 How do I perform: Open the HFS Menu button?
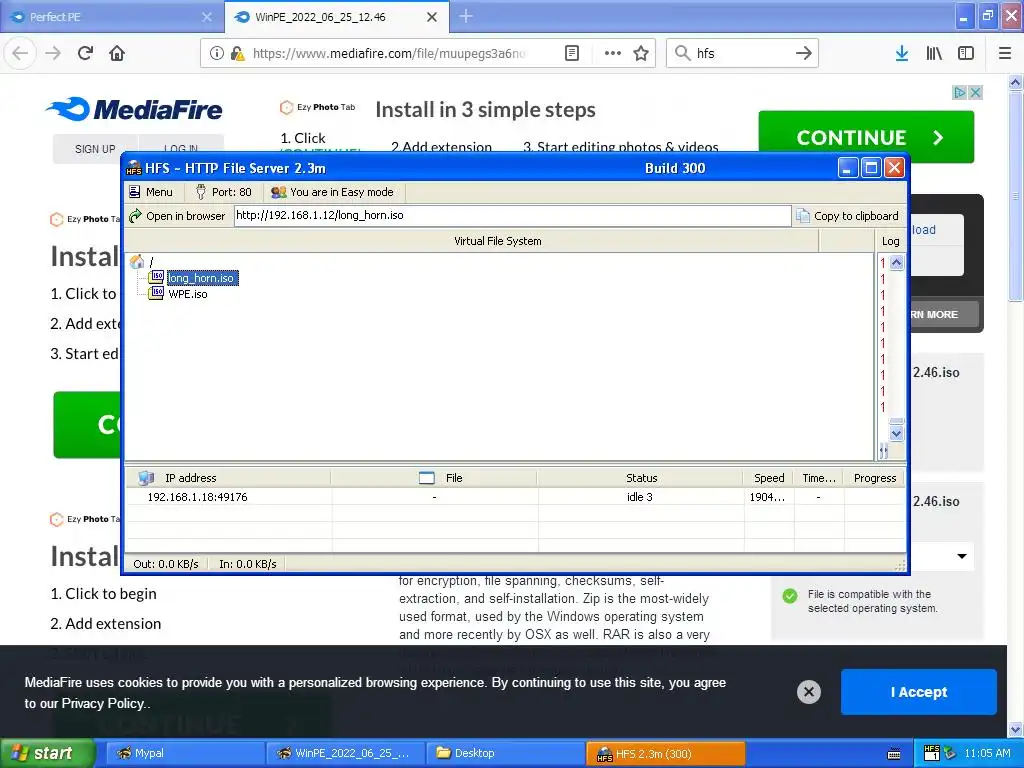[152, 192]
